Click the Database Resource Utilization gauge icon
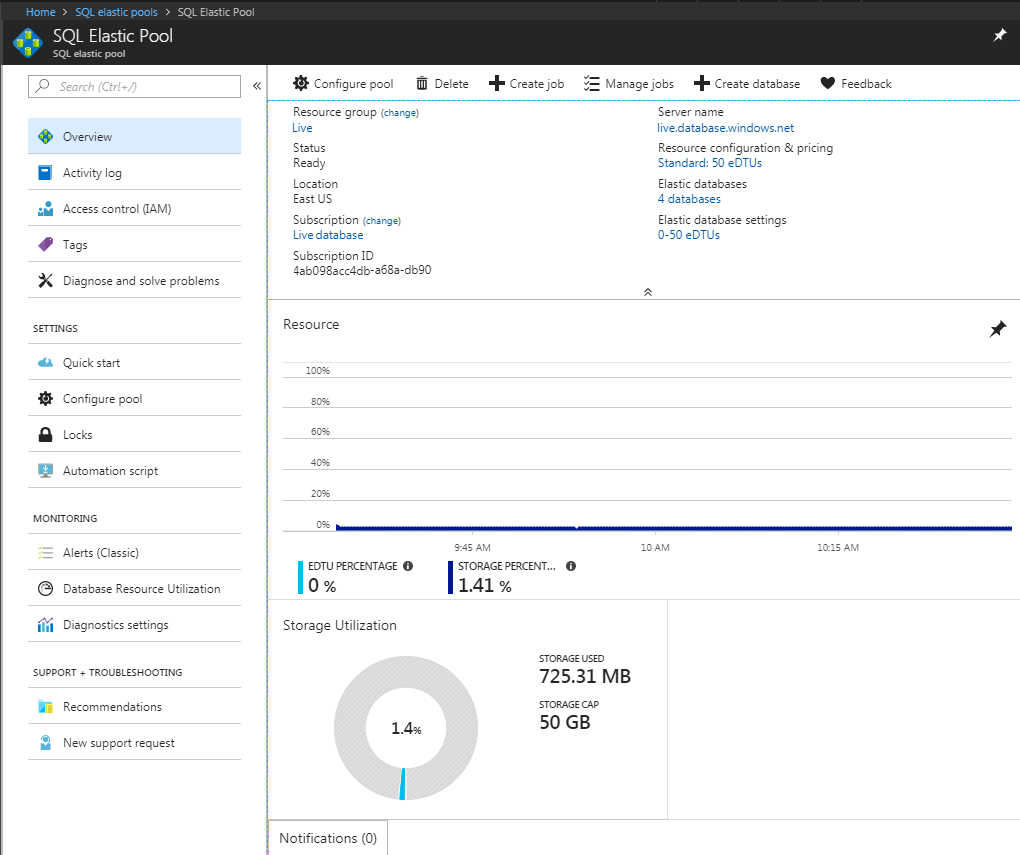 click(x=46, y=588)
